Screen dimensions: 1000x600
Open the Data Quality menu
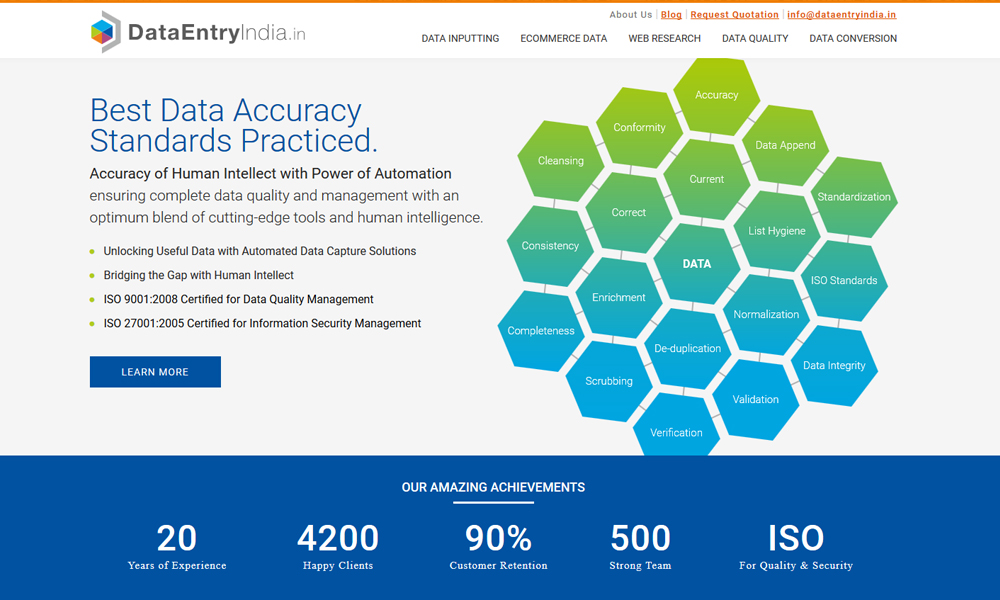pos(755,39)
